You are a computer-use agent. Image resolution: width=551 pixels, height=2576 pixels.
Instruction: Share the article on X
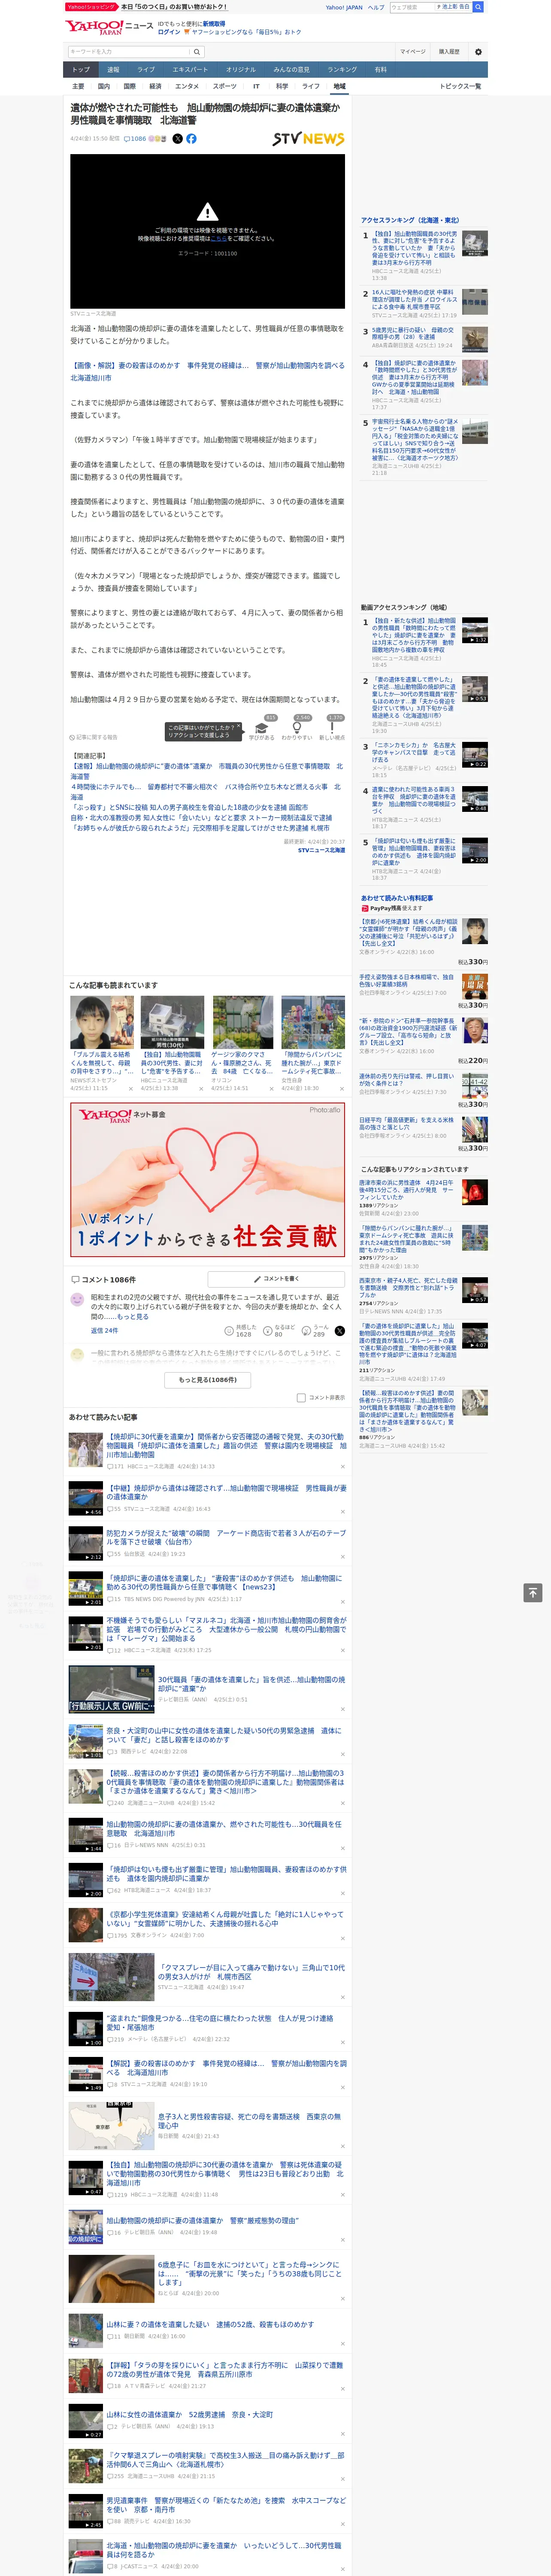(178, 139)
